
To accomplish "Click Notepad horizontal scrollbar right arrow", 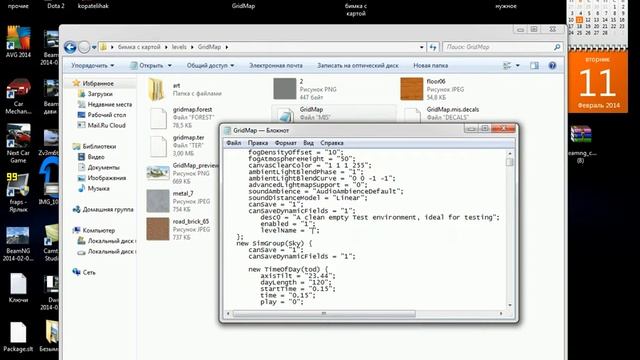I will point(501,313).
